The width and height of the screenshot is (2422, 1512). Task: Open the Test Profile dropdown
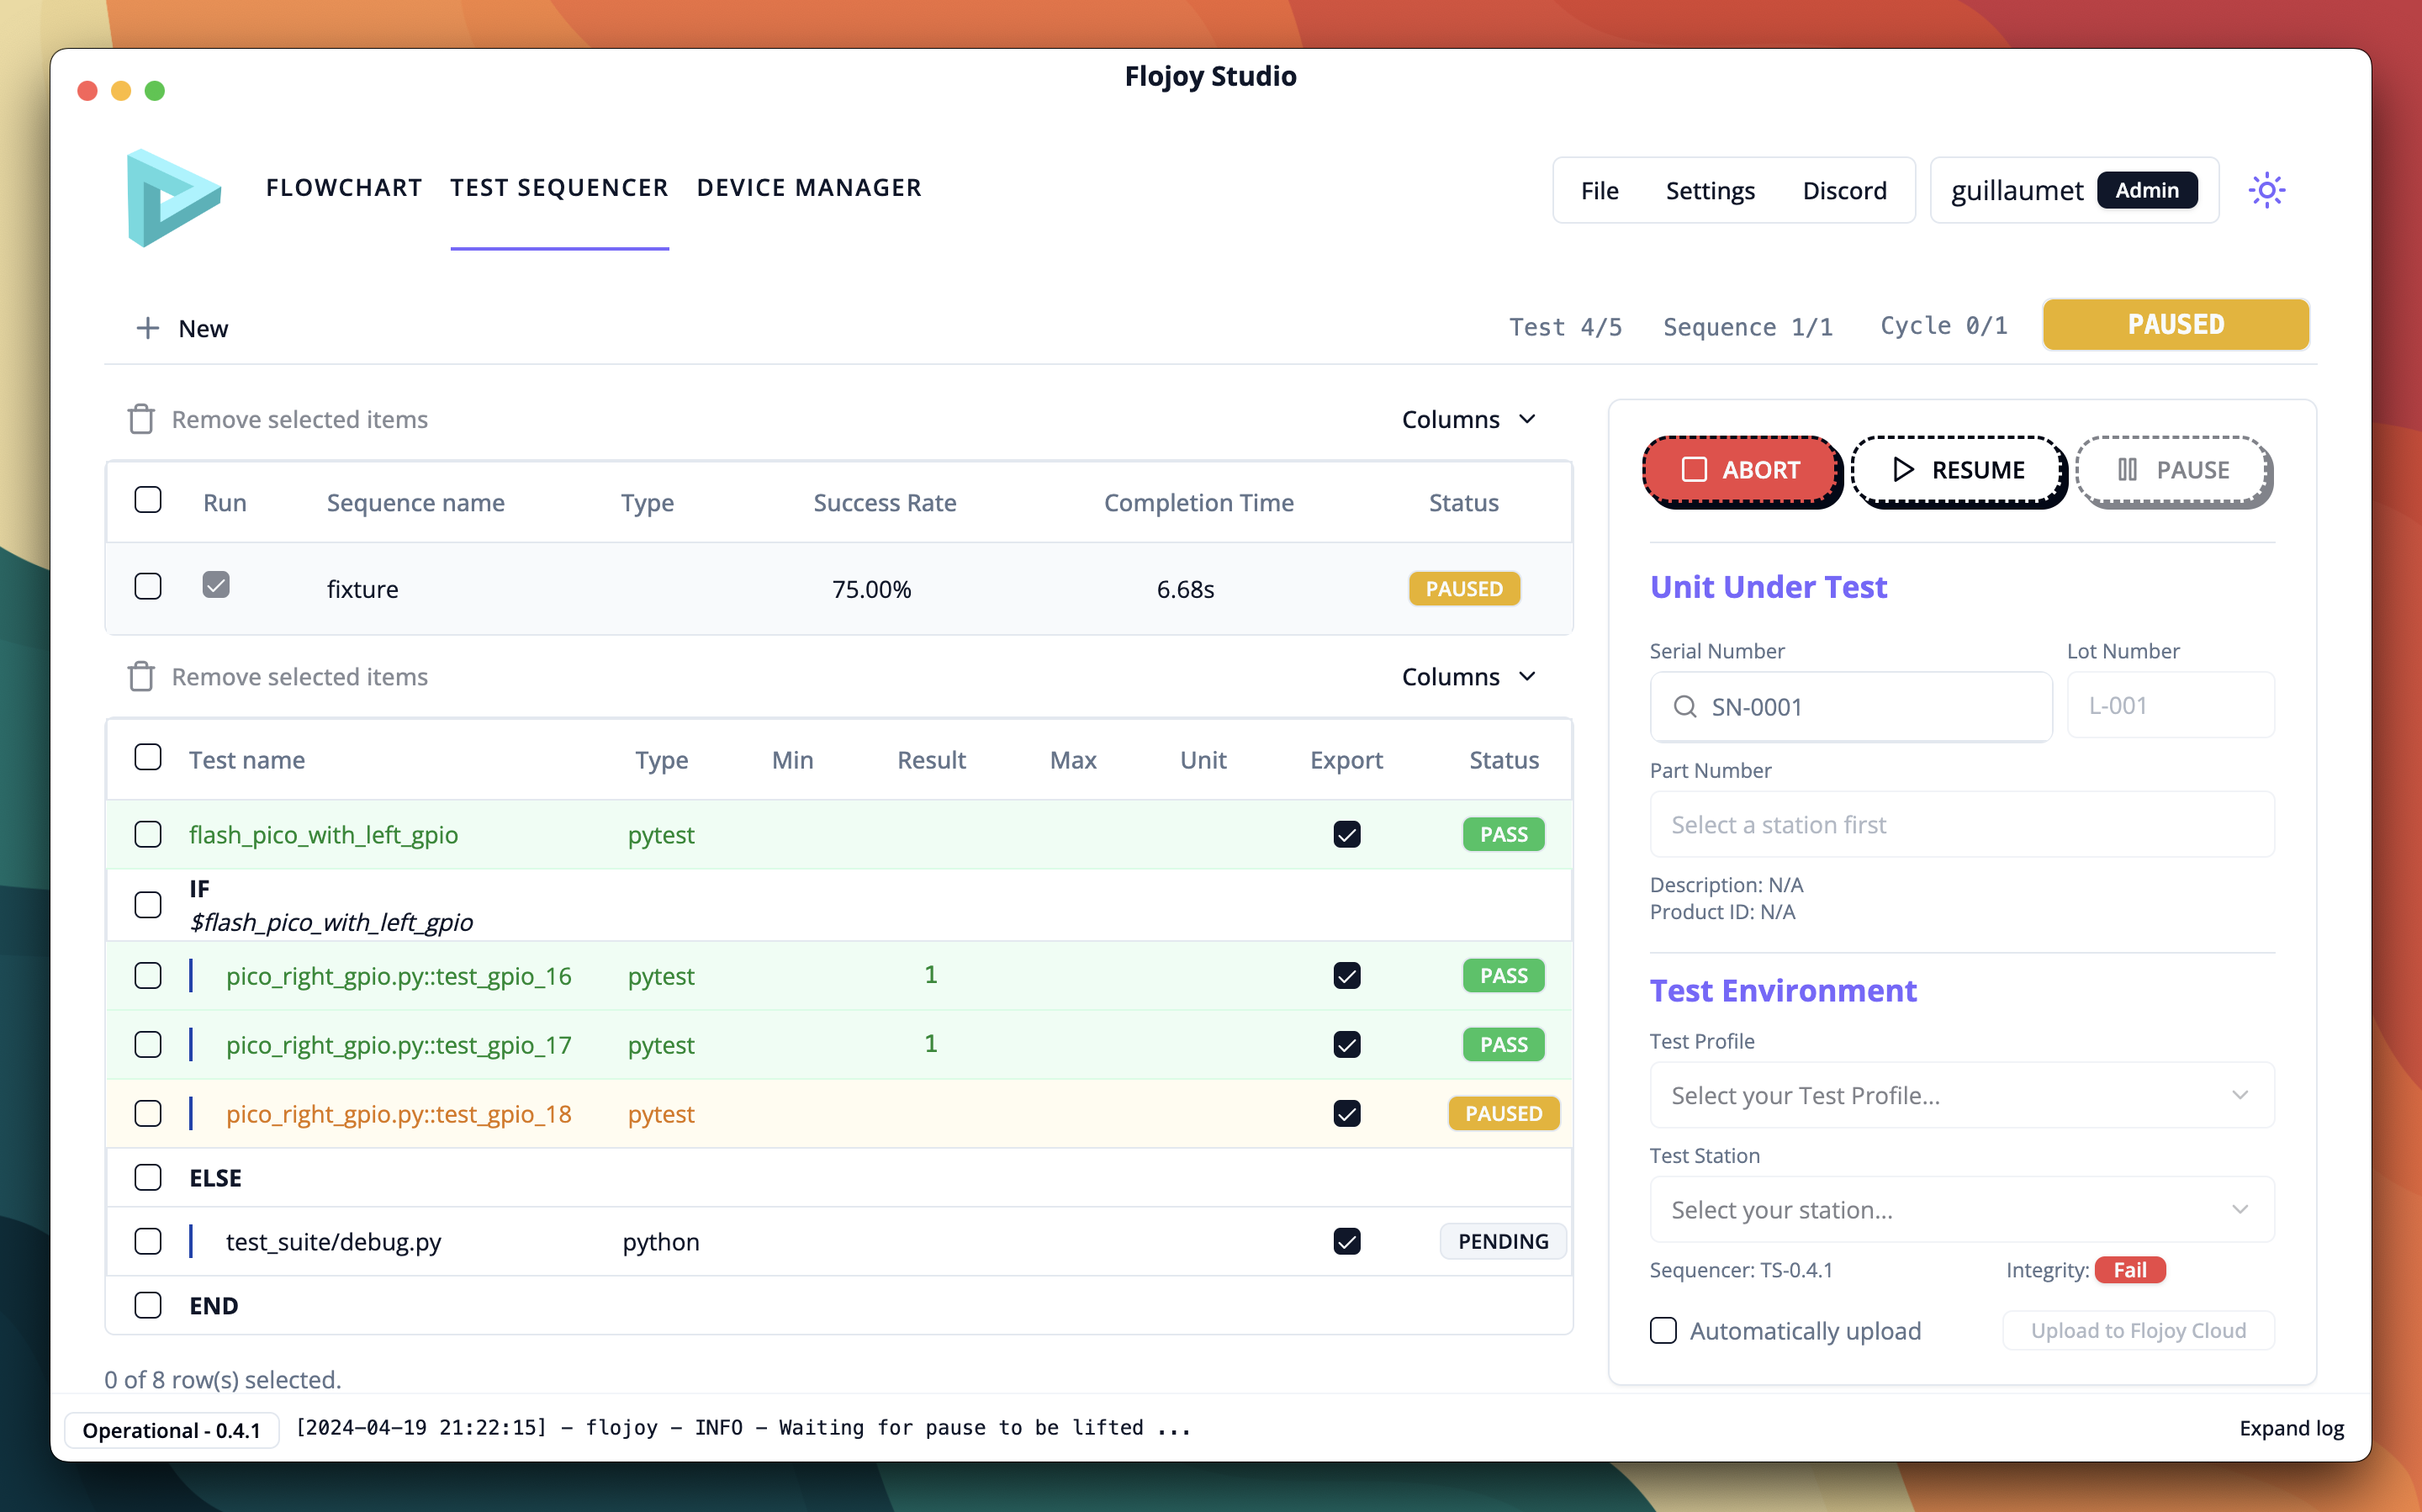coord(1961,1095)
